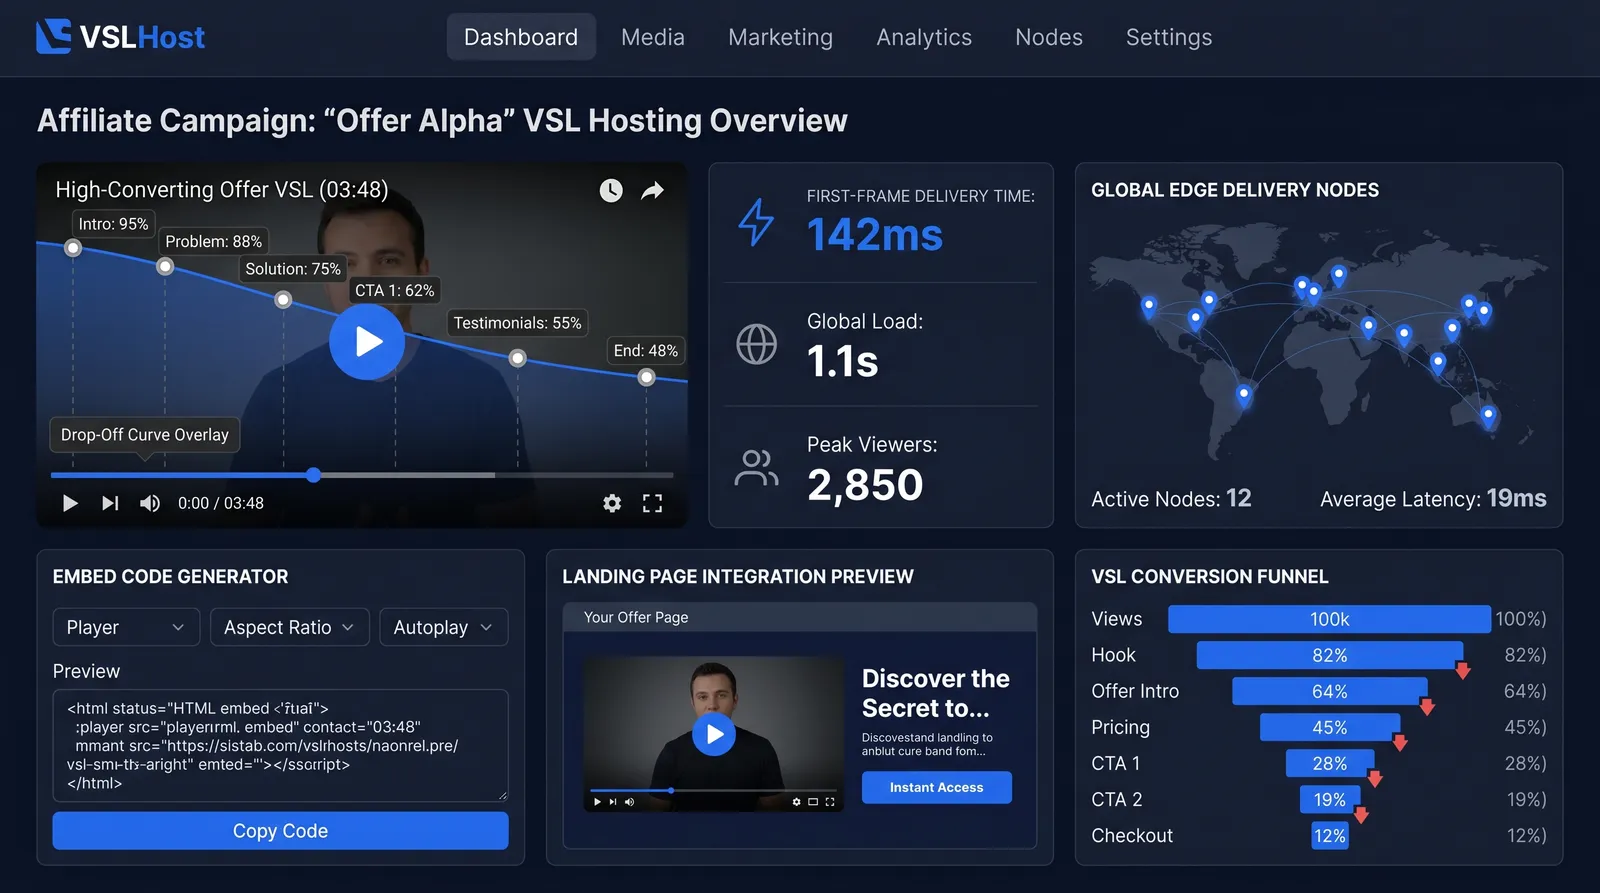
Task: Select the Solution: 75% curve marker
Action: pos(283,300)
